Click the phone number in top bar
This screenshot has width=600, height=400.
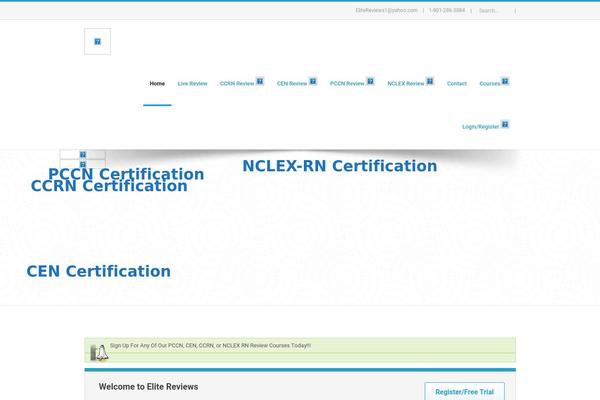pos(447,10)
